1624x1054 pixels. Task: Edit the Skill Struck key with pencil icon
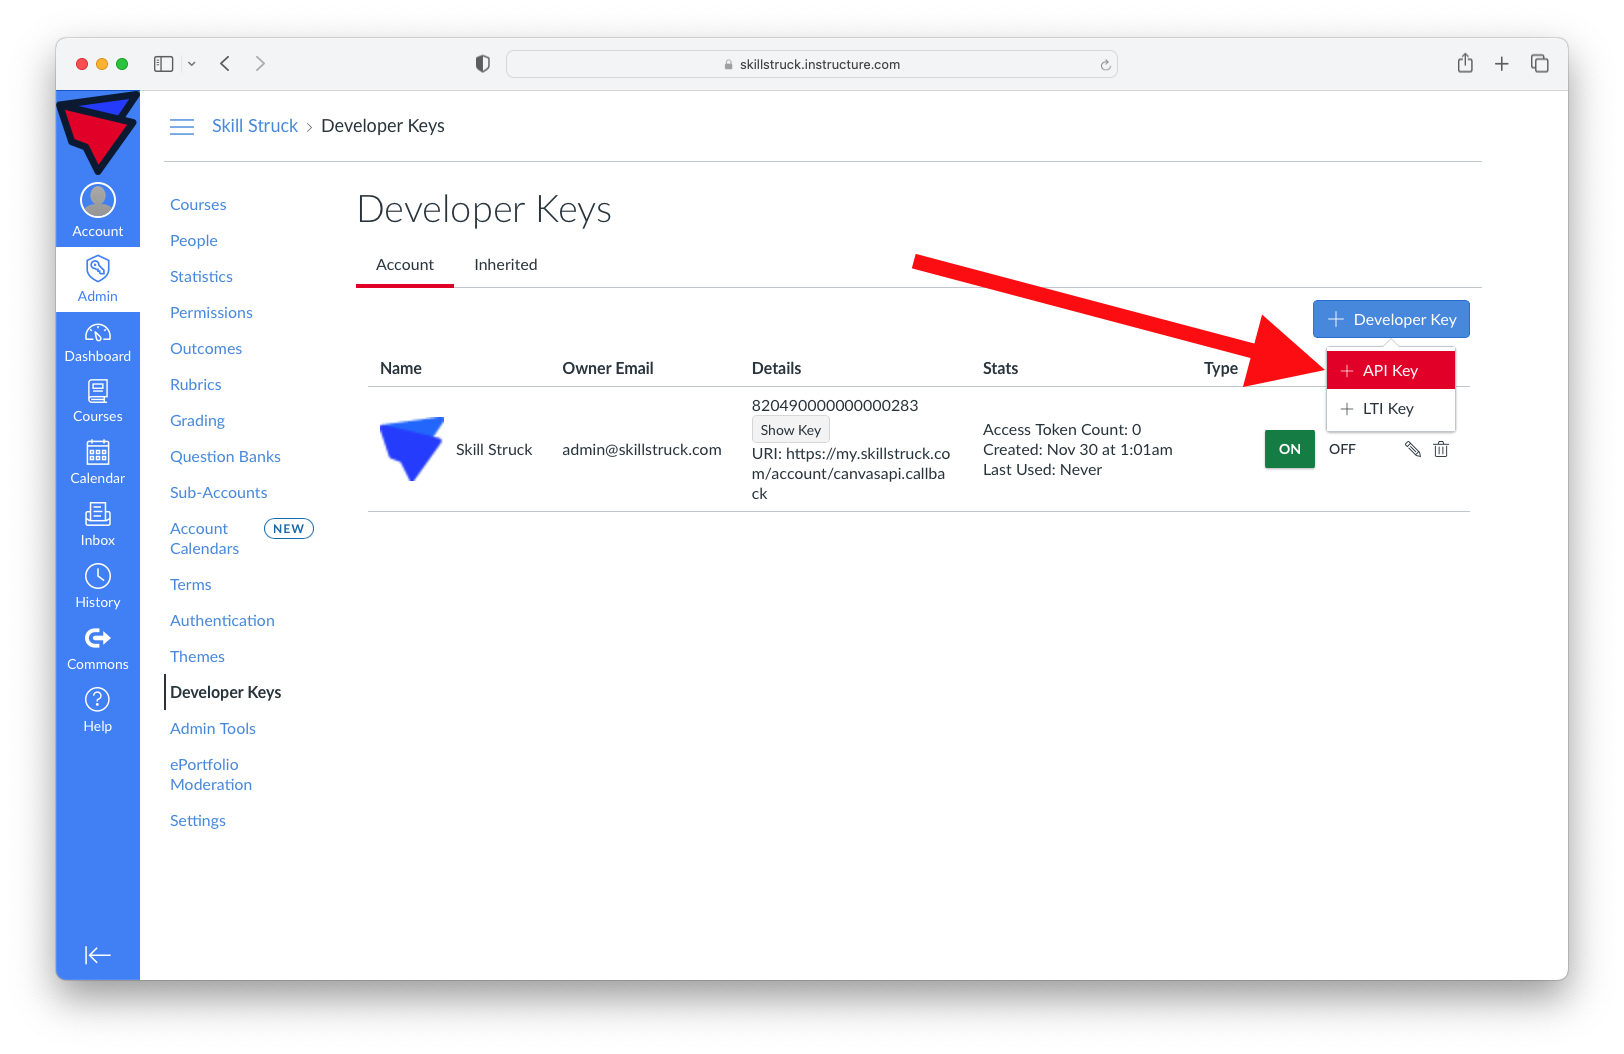click(1413, 449)
